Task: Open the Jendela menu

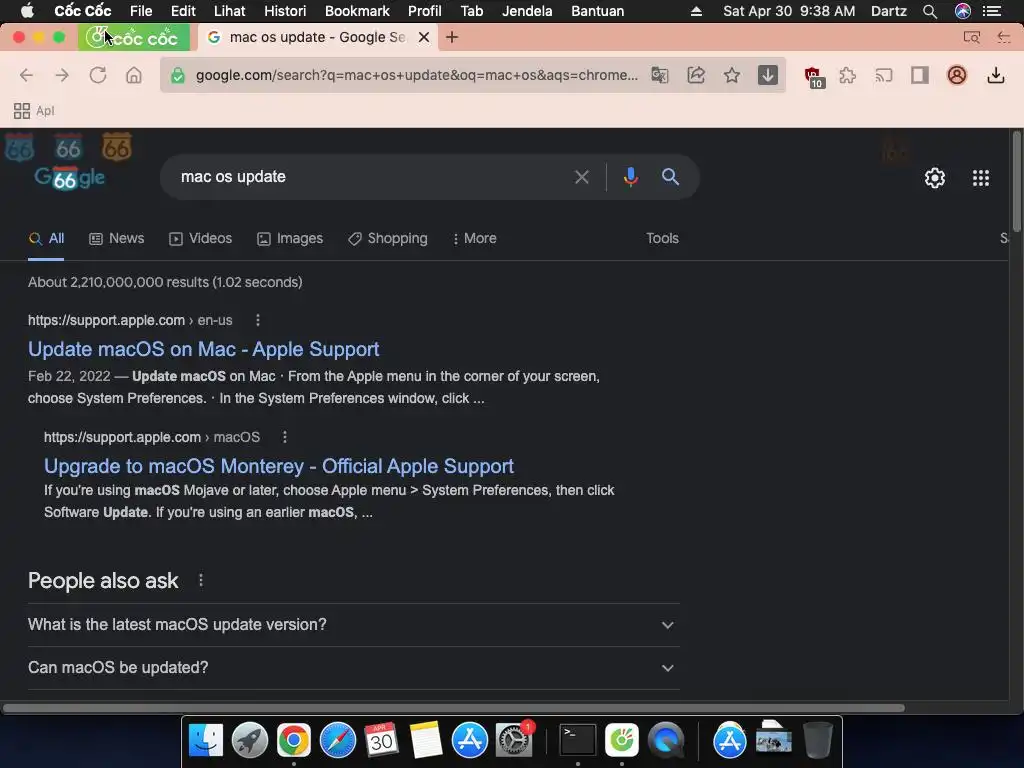Action: pyautogui.click(x=527, y=11)
